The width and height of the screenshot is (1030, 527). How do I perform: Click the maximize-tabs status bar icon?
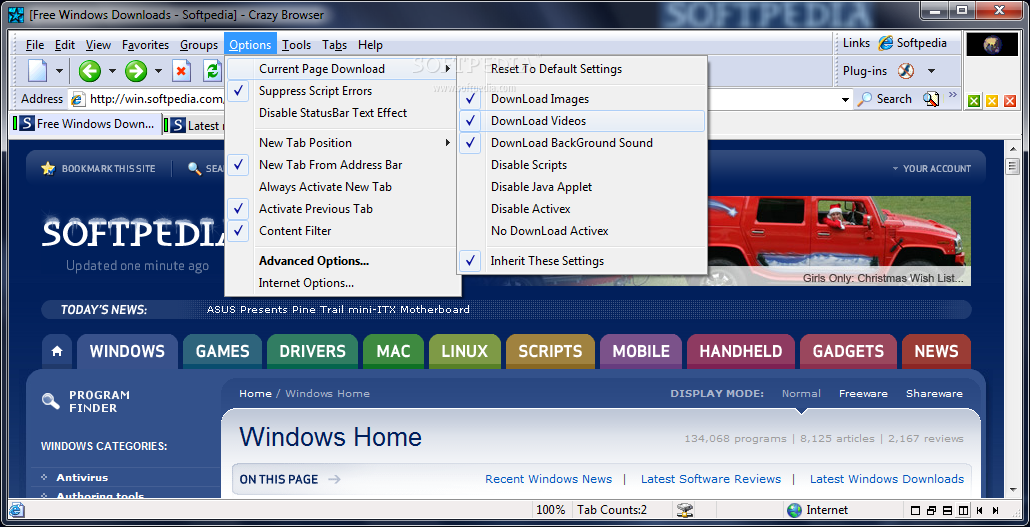click(x=916, y=511)
